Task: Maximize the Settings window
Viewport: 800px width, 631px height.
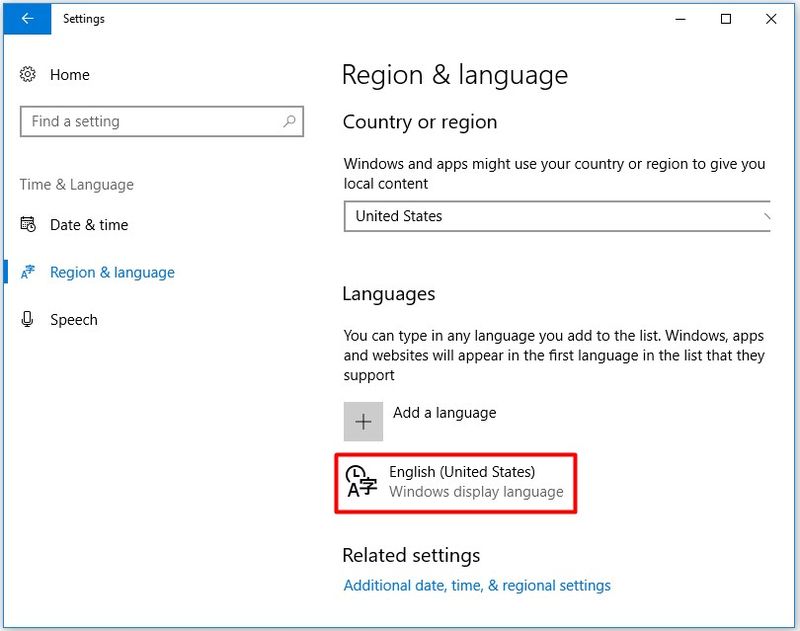Action: (x=726, y=19)
